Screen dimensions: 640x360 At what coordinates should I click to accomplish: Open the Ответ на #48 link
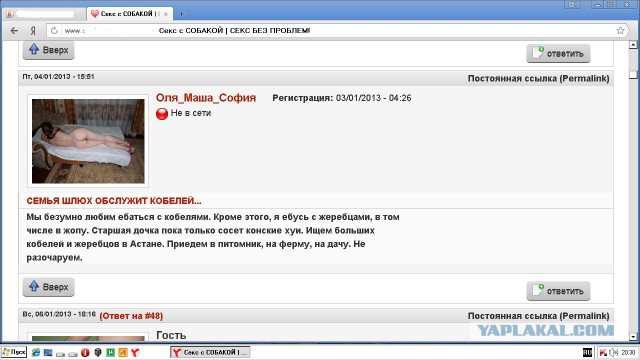tap(131, 316)
